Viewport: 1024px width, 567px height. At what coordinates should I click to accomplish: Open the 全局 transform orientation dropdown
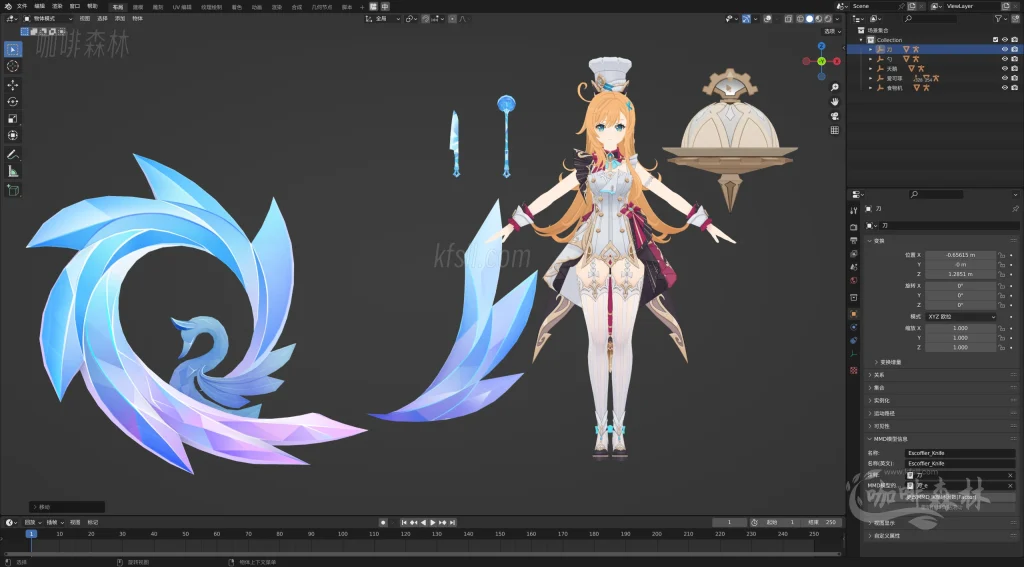click(x=383, y=19)
